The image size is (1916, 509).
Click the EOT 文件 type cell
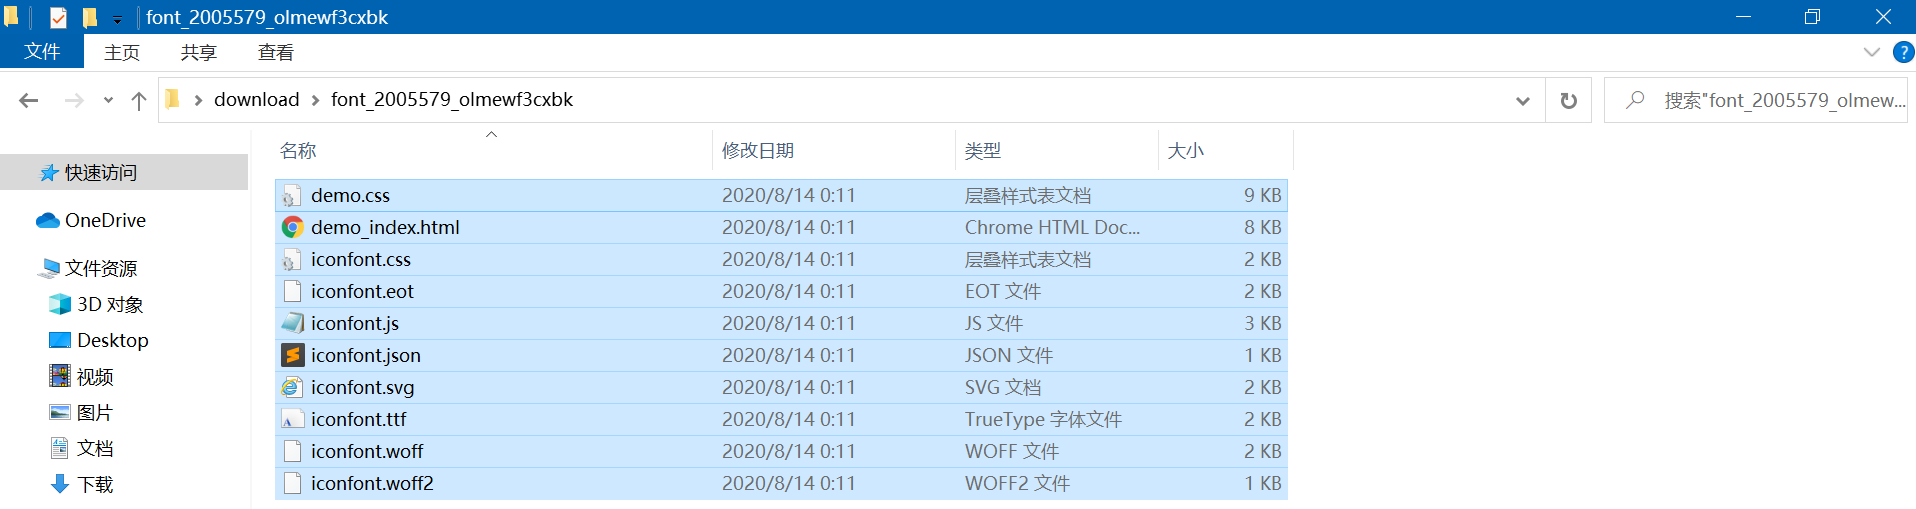coord(1003,292)
